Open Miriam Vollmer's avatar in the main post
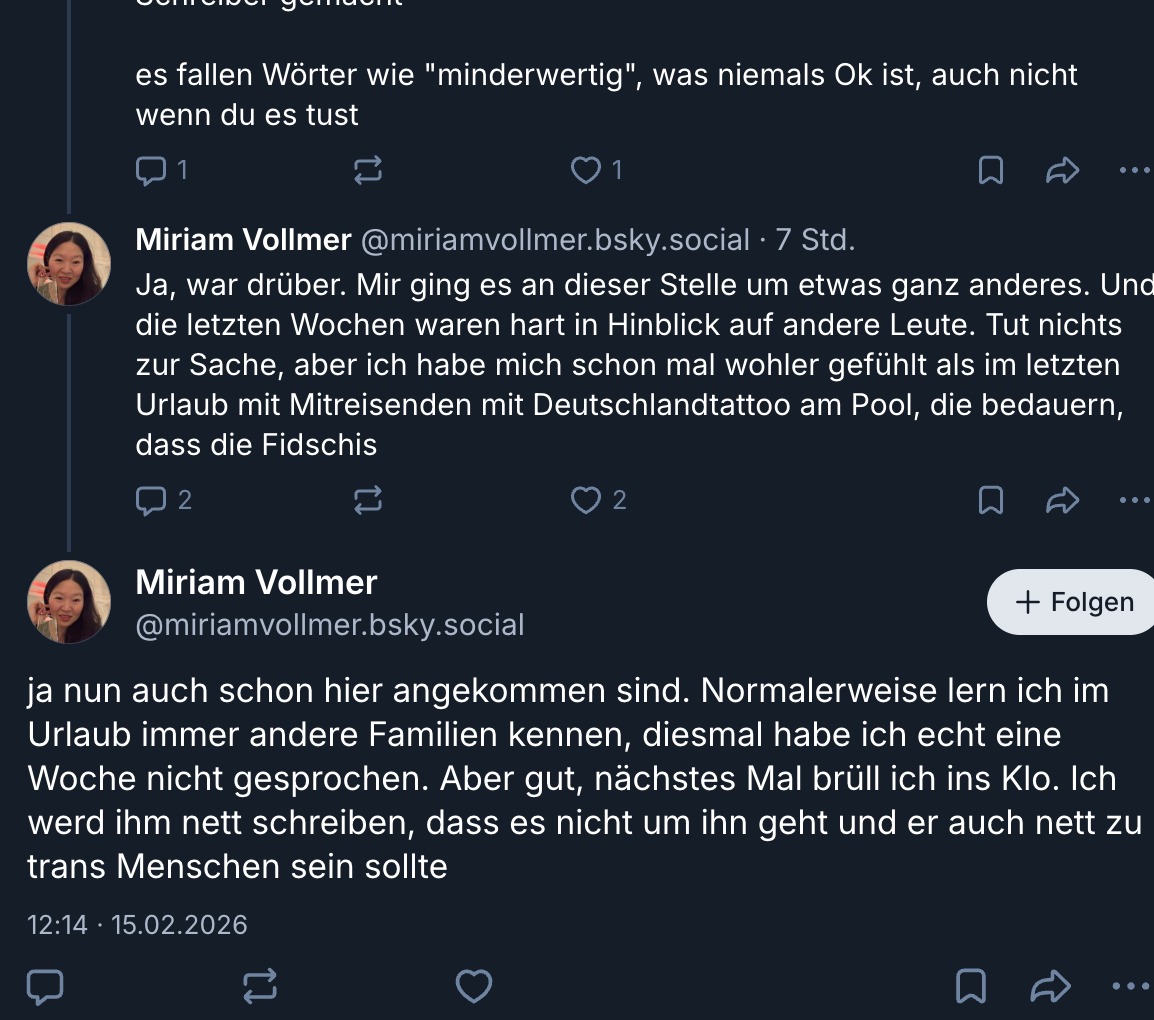The width and height of the screenshot is (1154, 1020). 69,602
